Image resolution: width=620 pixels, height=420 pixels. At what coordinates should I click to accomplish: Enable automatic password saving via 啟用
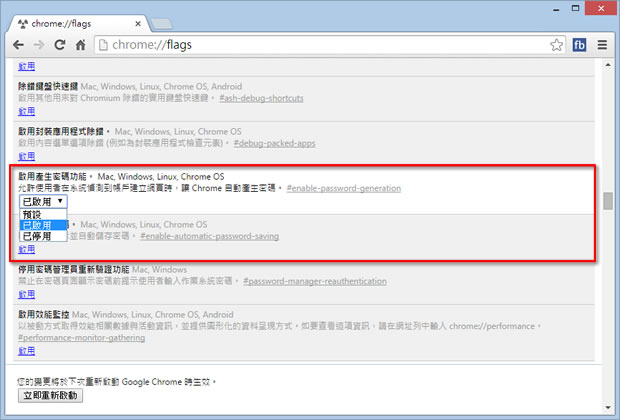[x=26, y=249]
